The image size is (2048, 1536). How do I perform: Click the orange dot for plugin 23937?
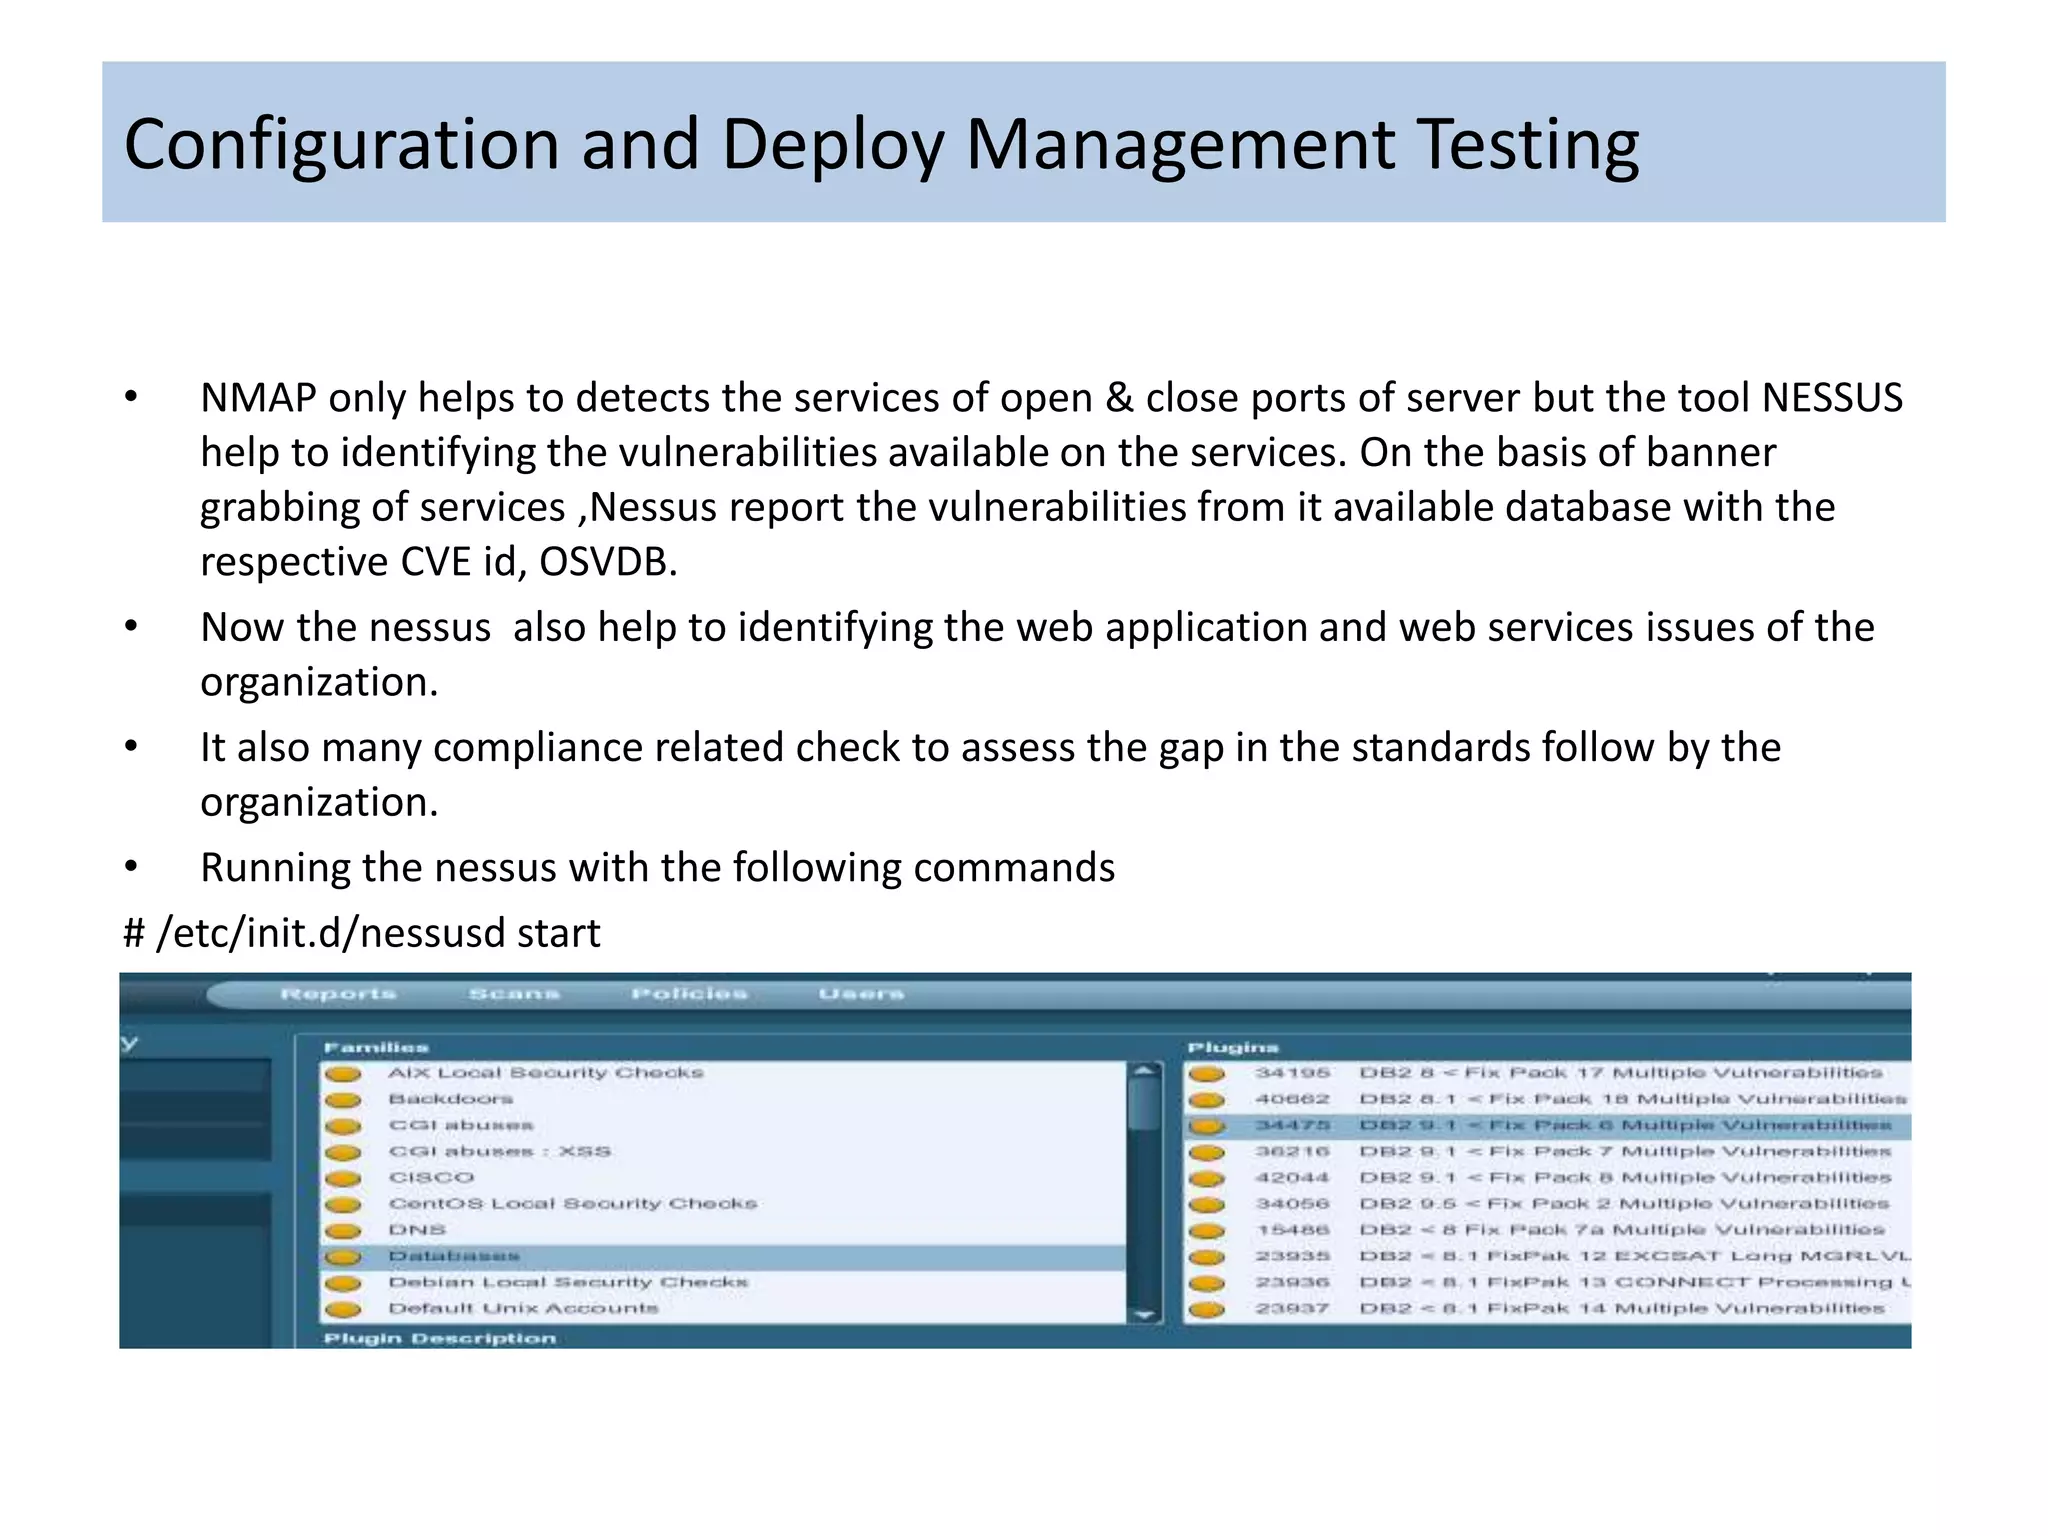point(1207,1309)
